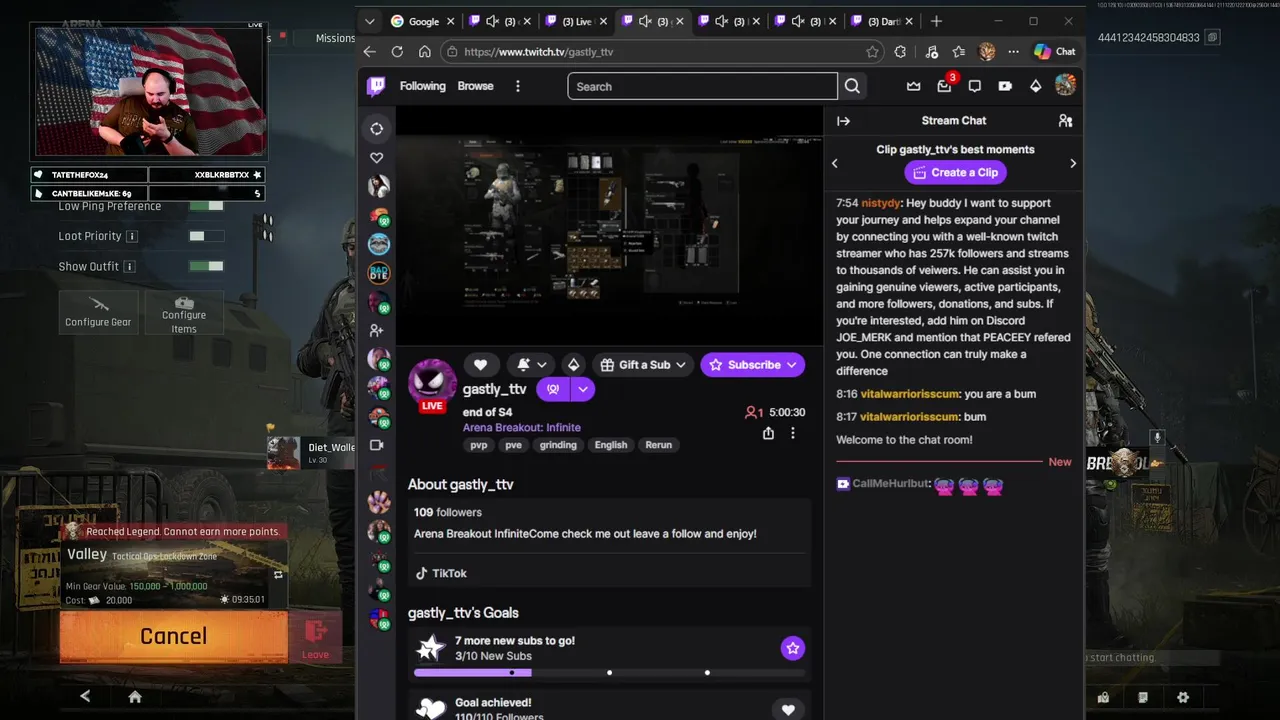Open Copilot Chat button in browser toolbar
The height and width of the screenshot is (720, 1280).
(1054, 52)
